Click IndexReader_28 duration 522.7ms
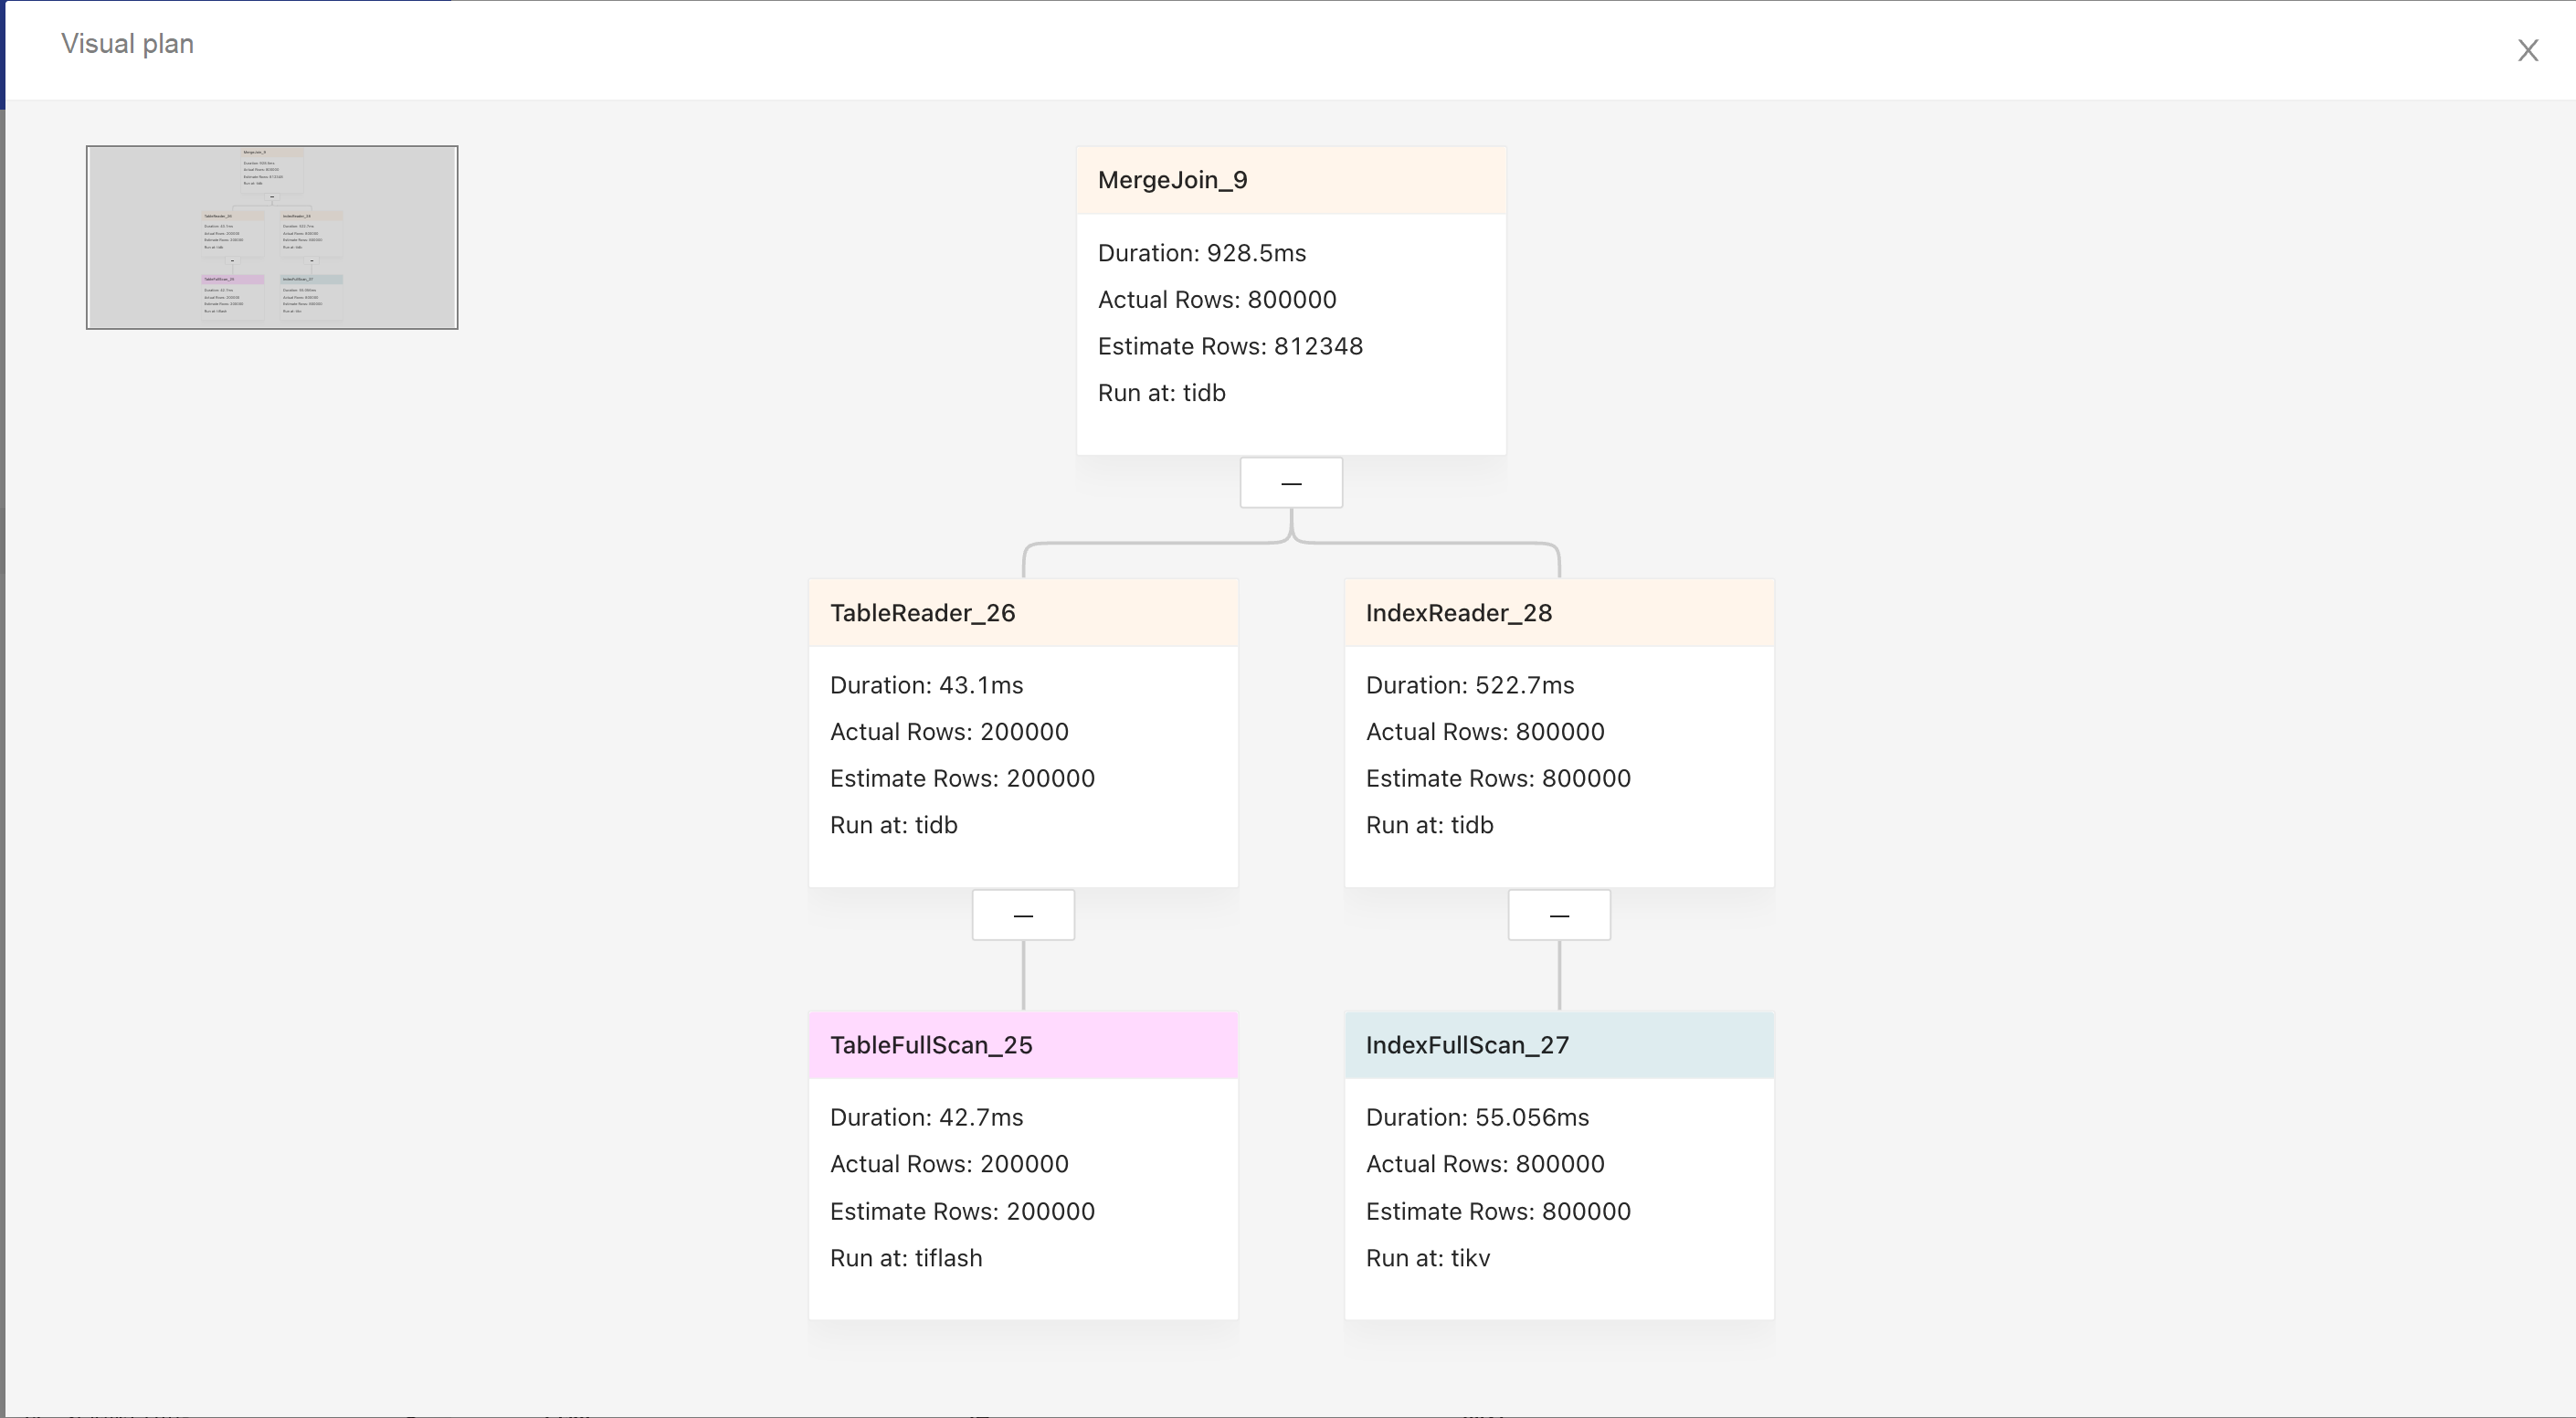This screenshot has width=2576, height=1418. 1469,685
